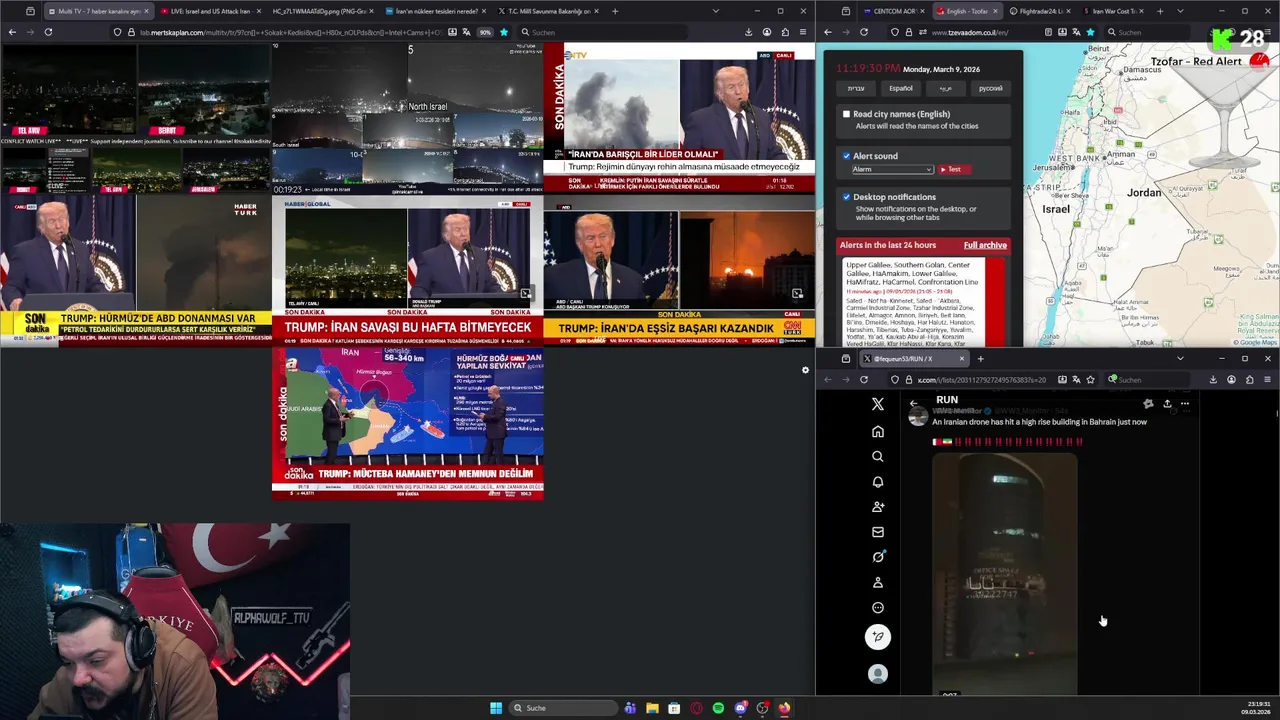Open tab list chevron in Multi TV window
1280x720 pixels.
click(x=715, y=11)
